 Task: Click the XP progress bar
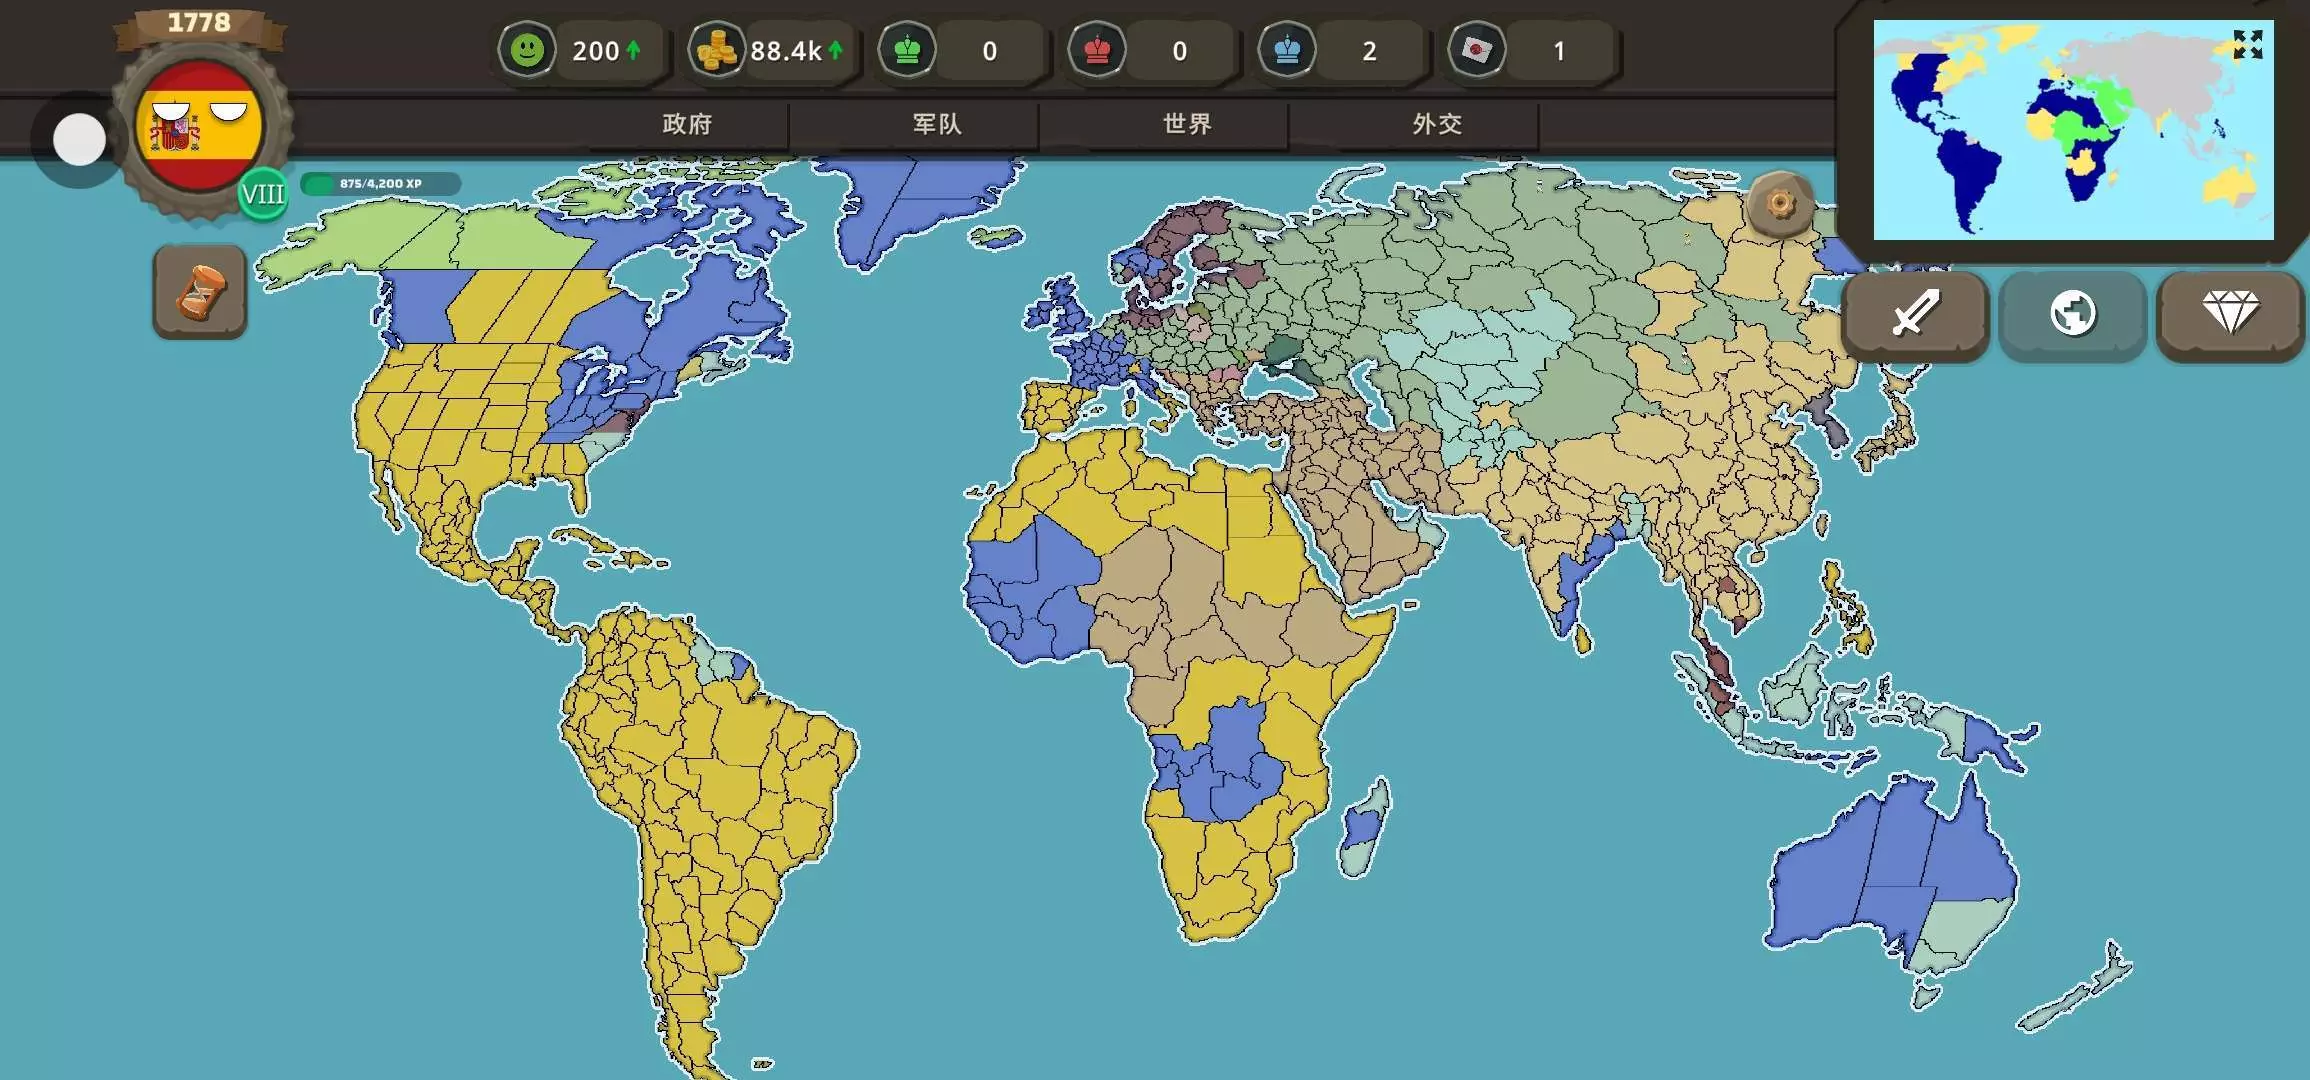point(380,184)
